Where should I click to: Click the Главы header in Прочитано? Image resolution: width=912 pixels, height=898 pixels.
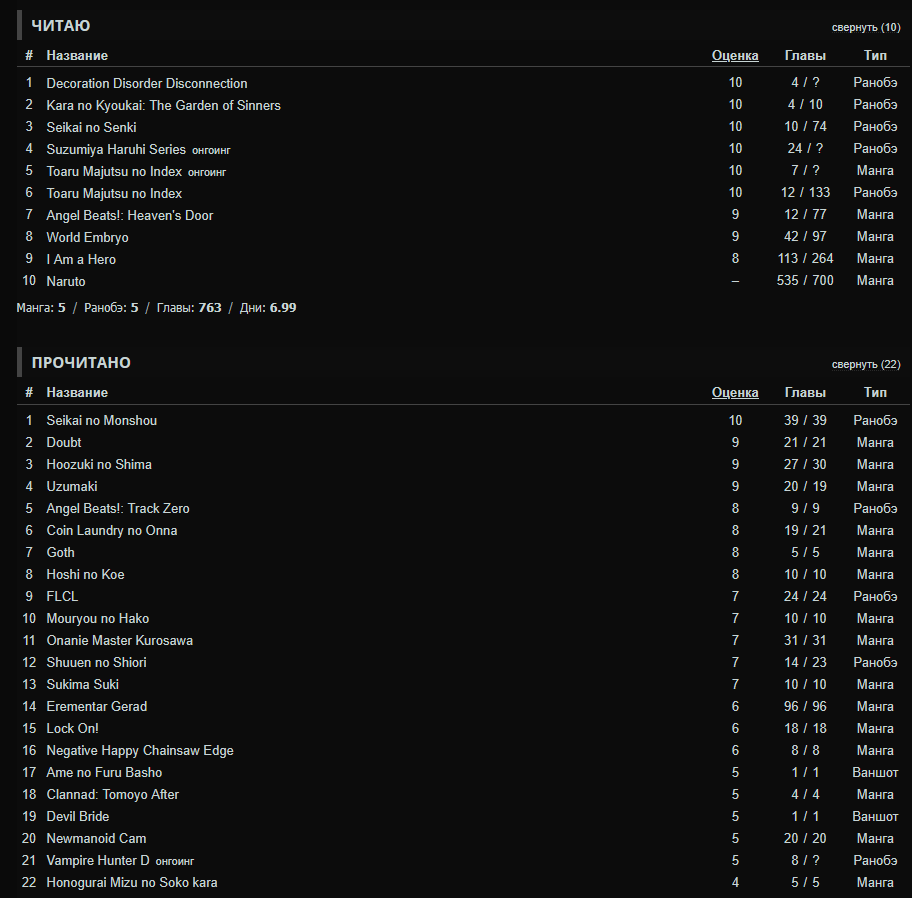click(805, 393)
